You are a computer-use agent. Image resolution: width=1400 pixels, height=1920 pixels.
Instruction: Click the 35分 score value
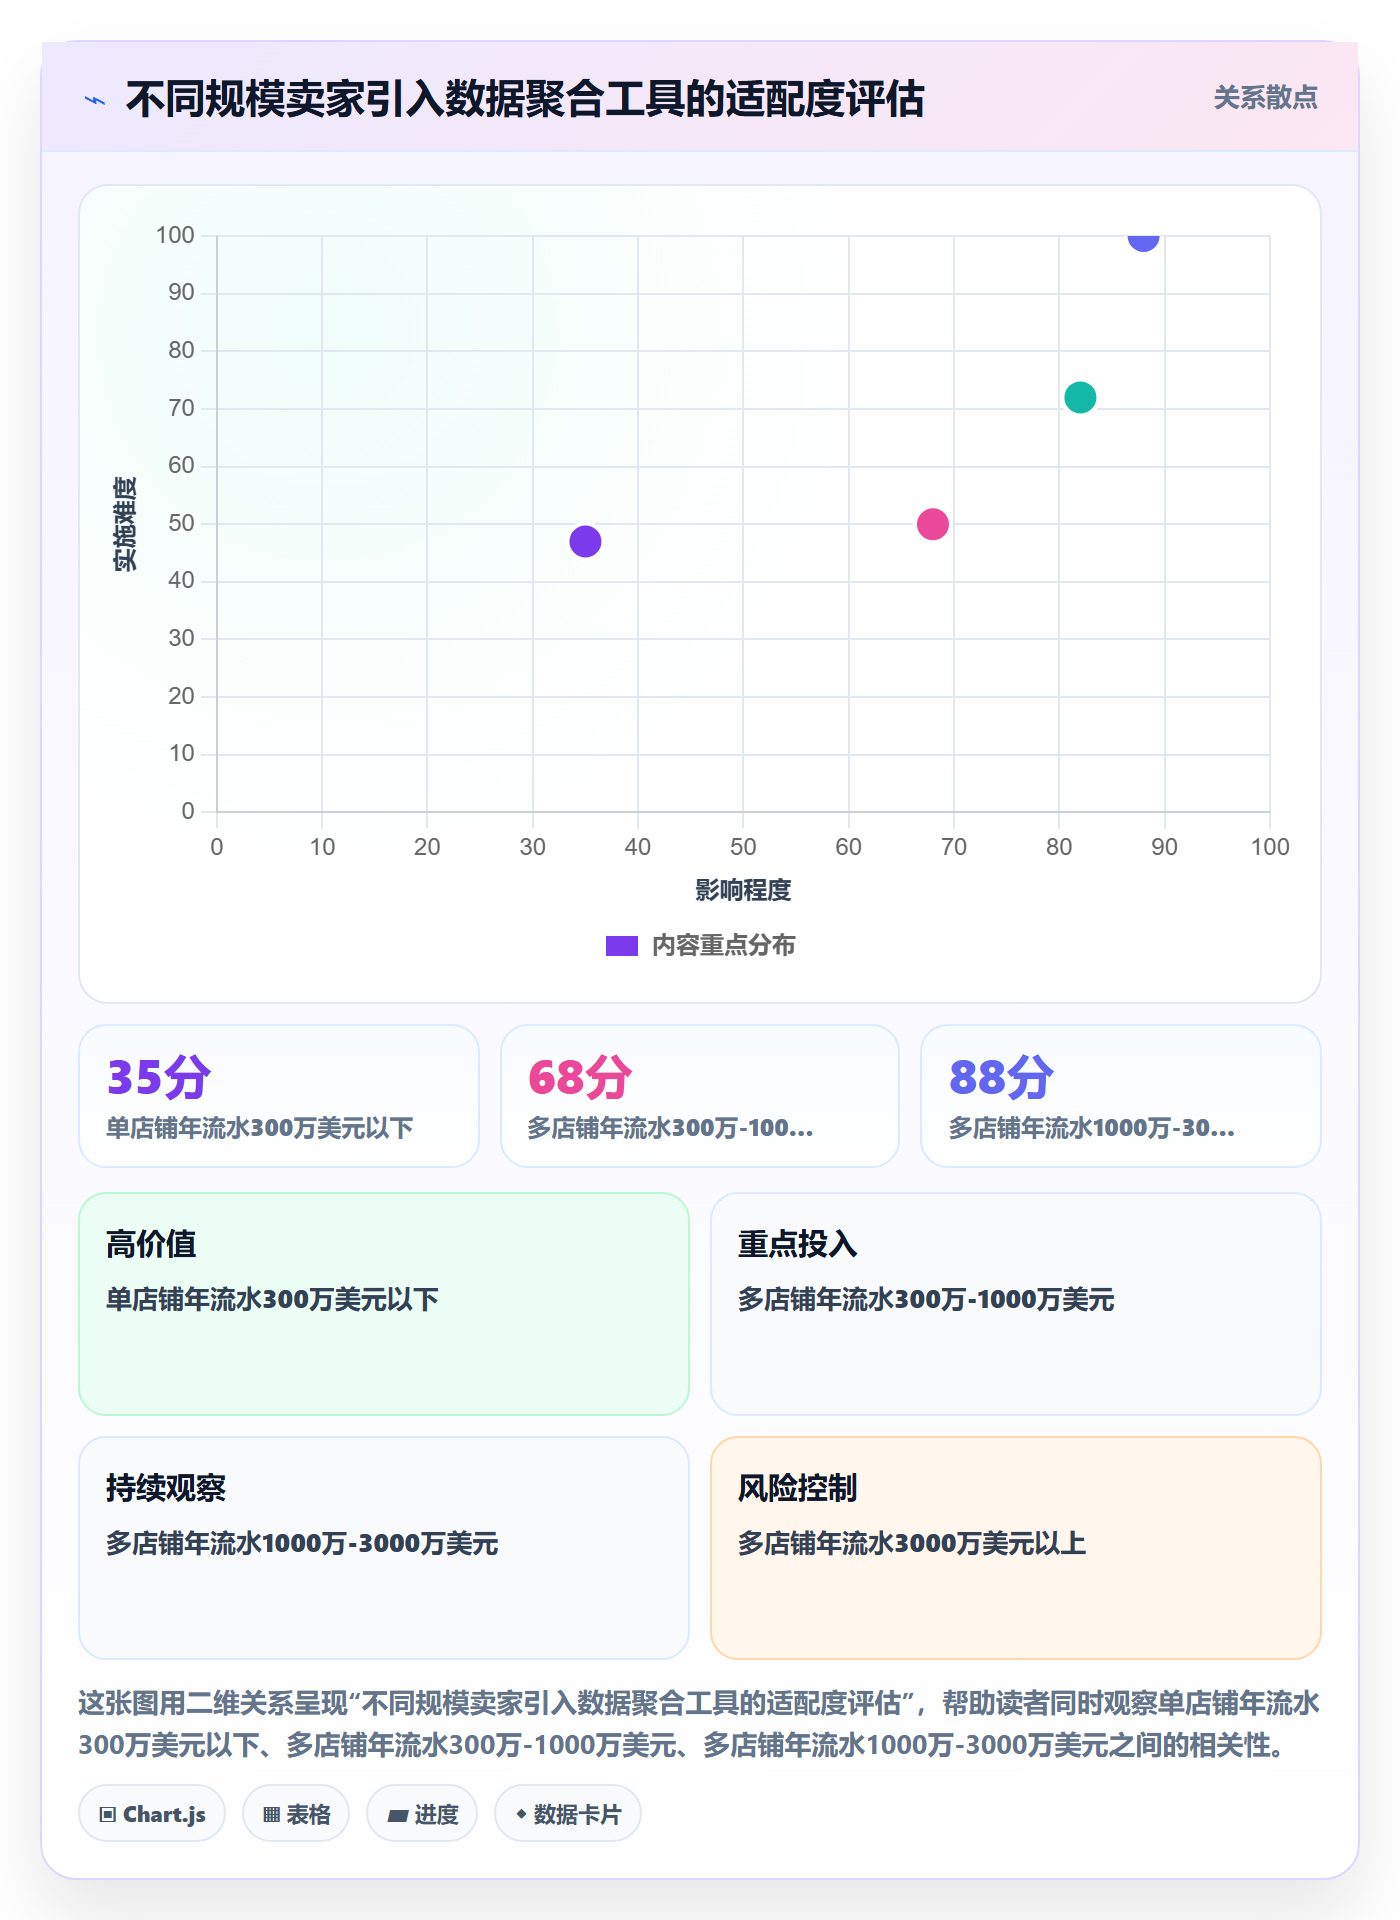159,1077
